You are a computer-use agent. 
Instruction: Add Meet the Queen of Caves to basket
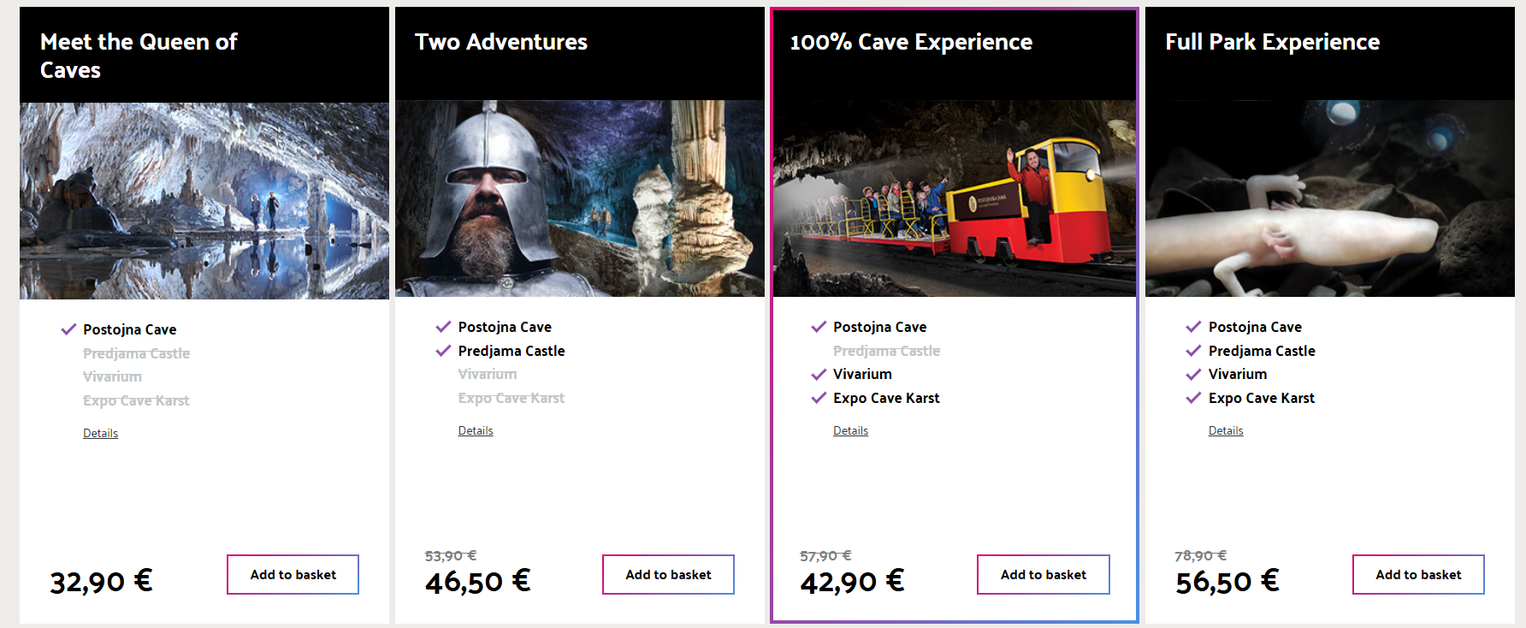[x=292, y=575]
